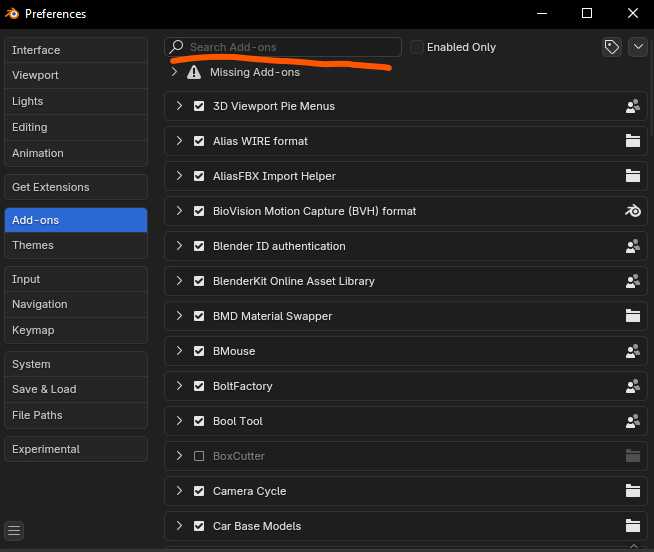This screenshot has width=654, height=552.
Task: Uncheck the Alias WIRE format add-on
Action: 199,141
